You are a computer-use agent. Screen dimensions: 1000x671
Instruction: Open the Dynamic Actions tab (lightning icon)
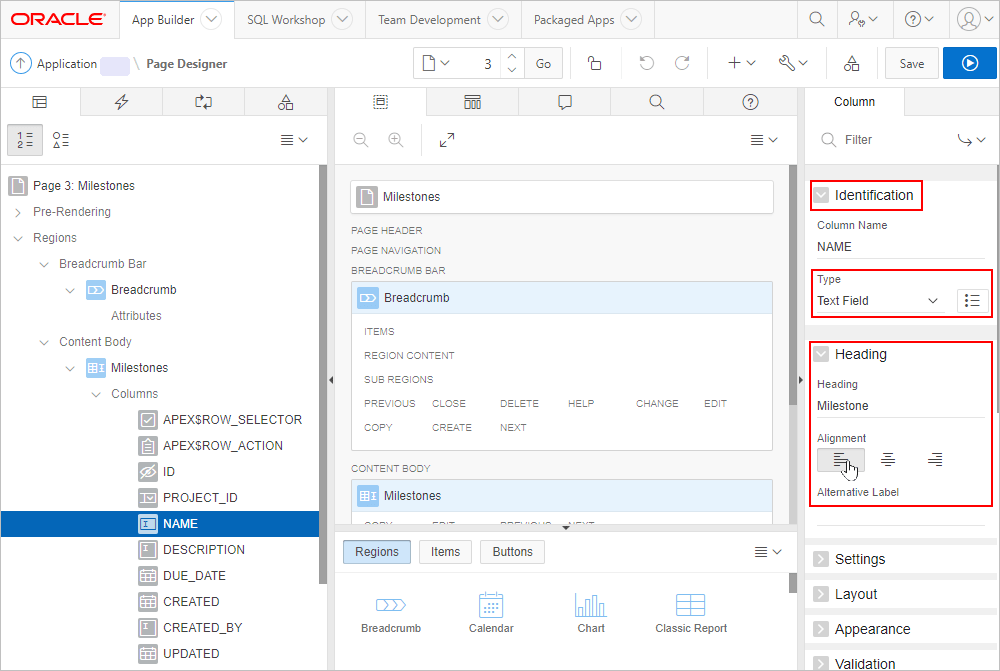(x=121, y=101)
